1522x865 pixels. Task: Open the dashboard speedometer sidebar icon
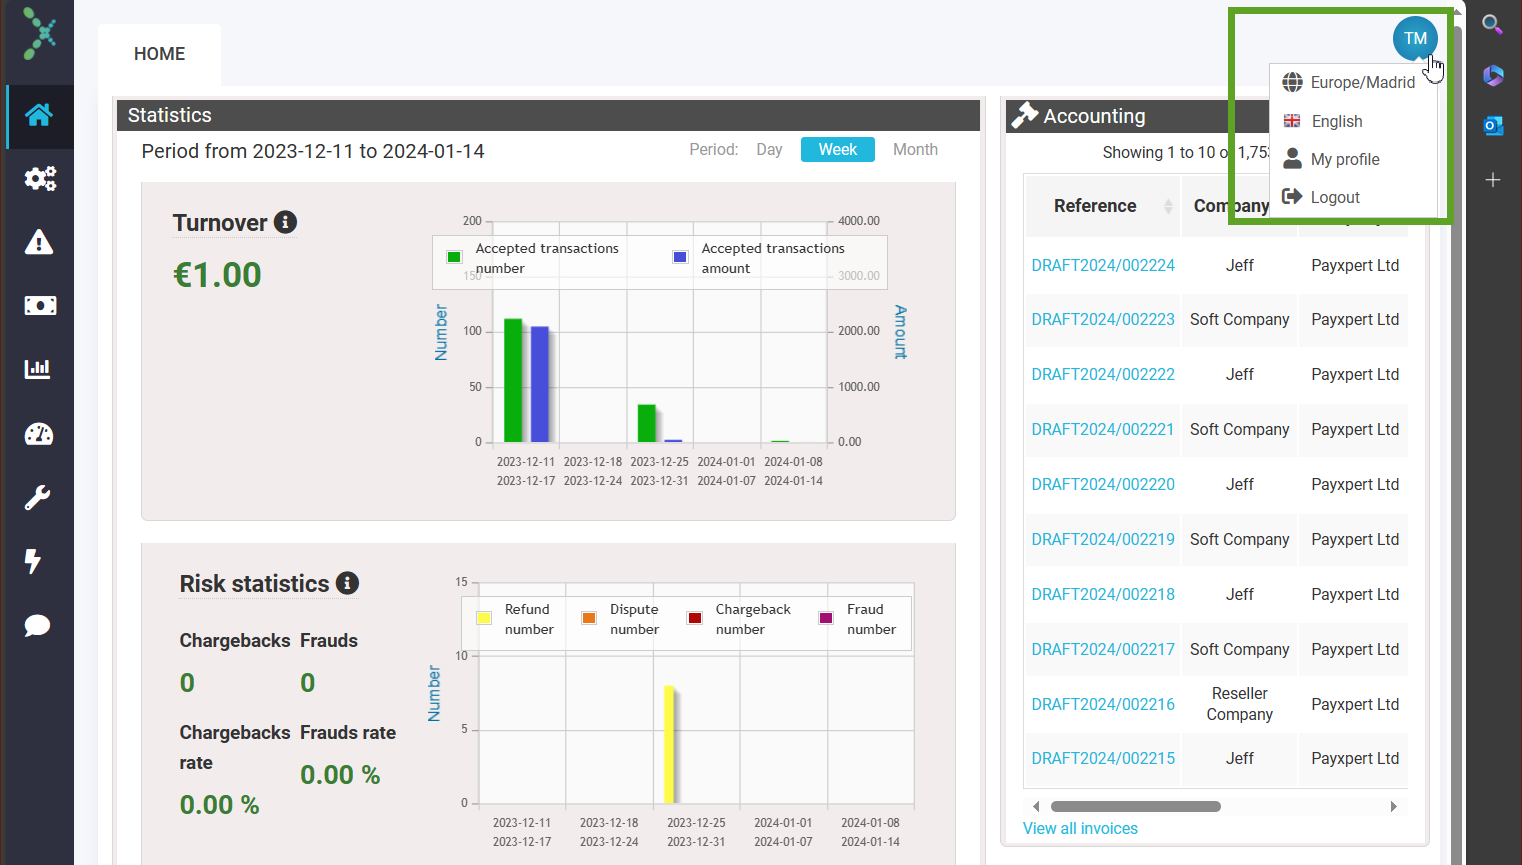[37, 434]
